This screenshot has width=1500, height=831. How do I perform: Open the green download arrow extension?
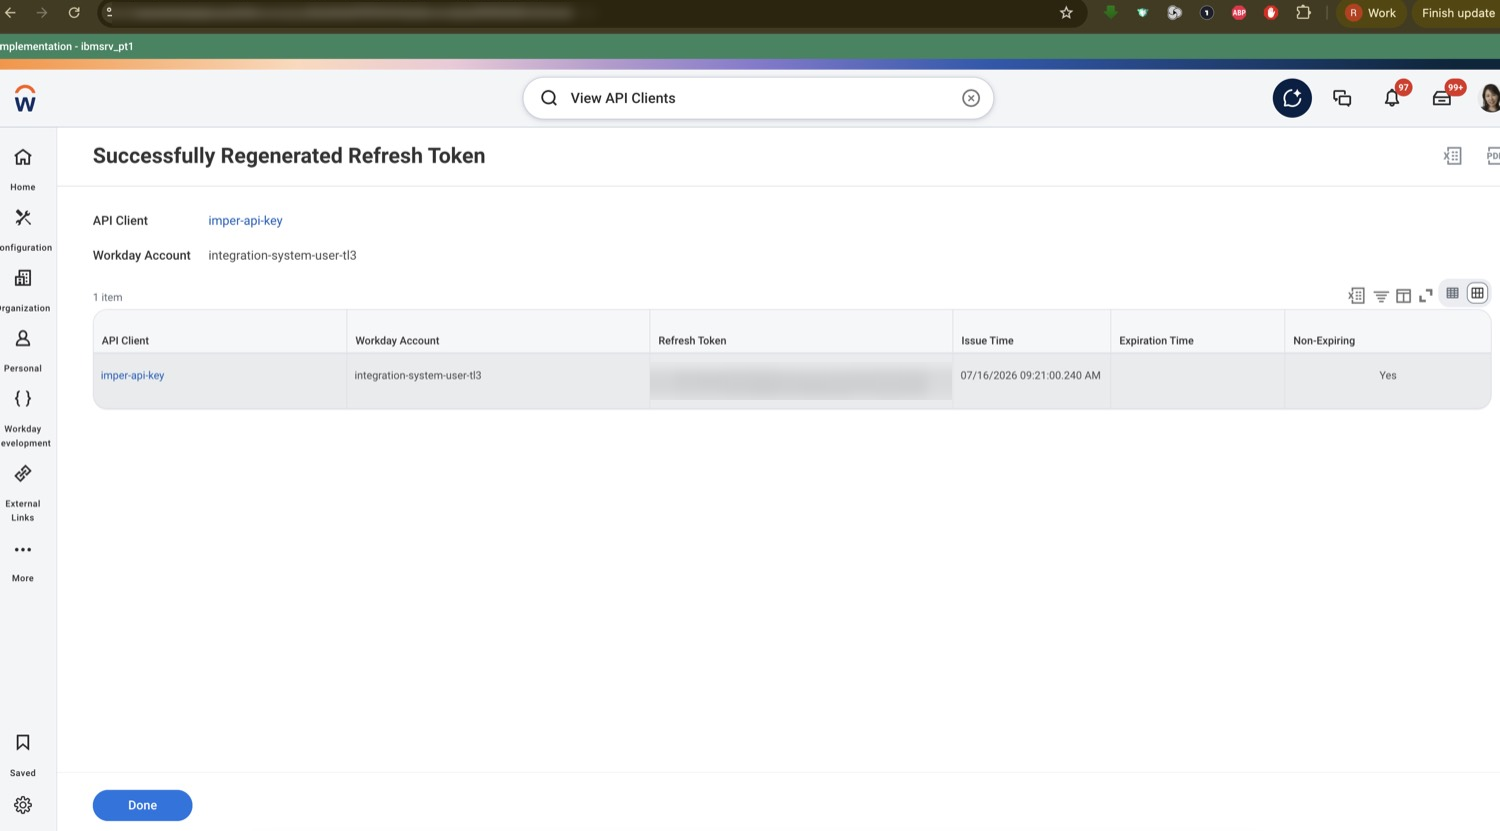[1110, 13]
